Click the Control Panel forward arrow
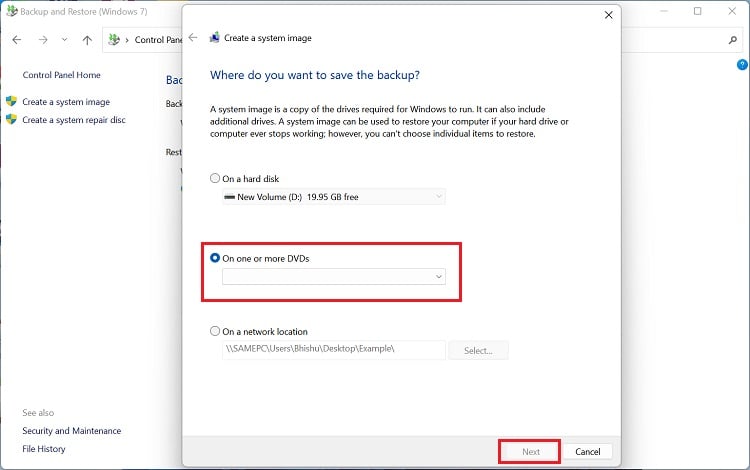 pos(42,40)
